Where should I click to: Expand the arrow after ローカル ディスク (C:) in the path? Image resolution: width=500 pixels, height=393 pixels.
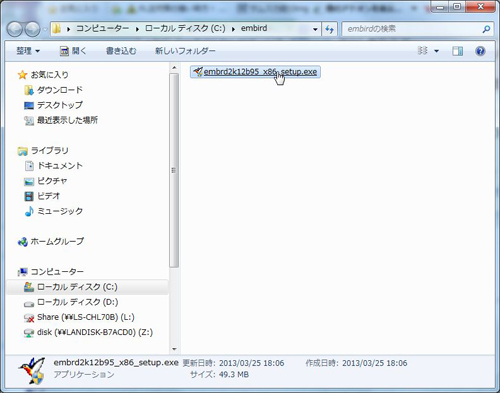[233, 29]
